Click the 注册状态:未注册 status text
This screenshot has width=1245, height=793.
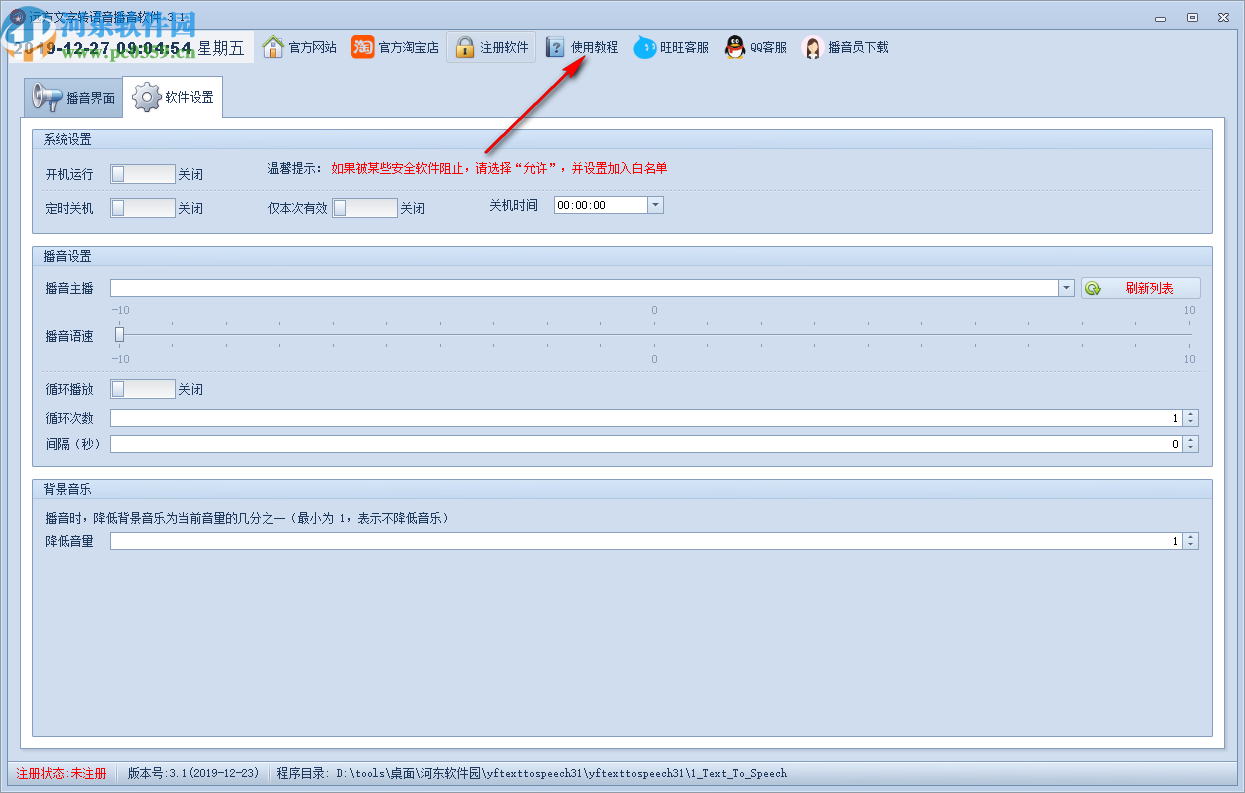(x=61, y=773)
